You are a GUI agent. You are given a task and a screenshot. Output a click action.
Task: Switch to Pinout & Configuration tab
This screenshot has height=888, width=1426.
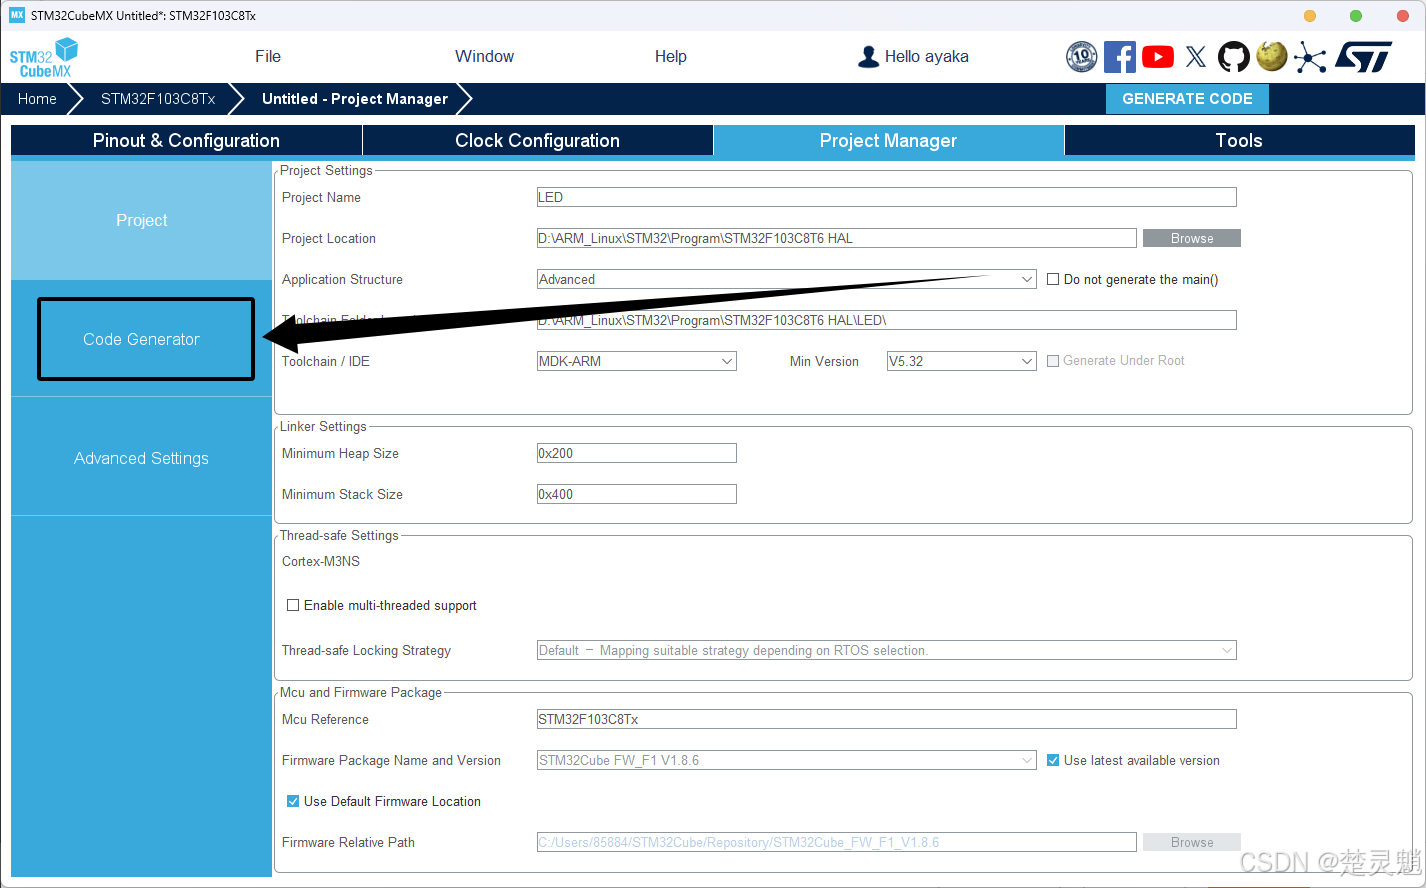coord(186,141)
